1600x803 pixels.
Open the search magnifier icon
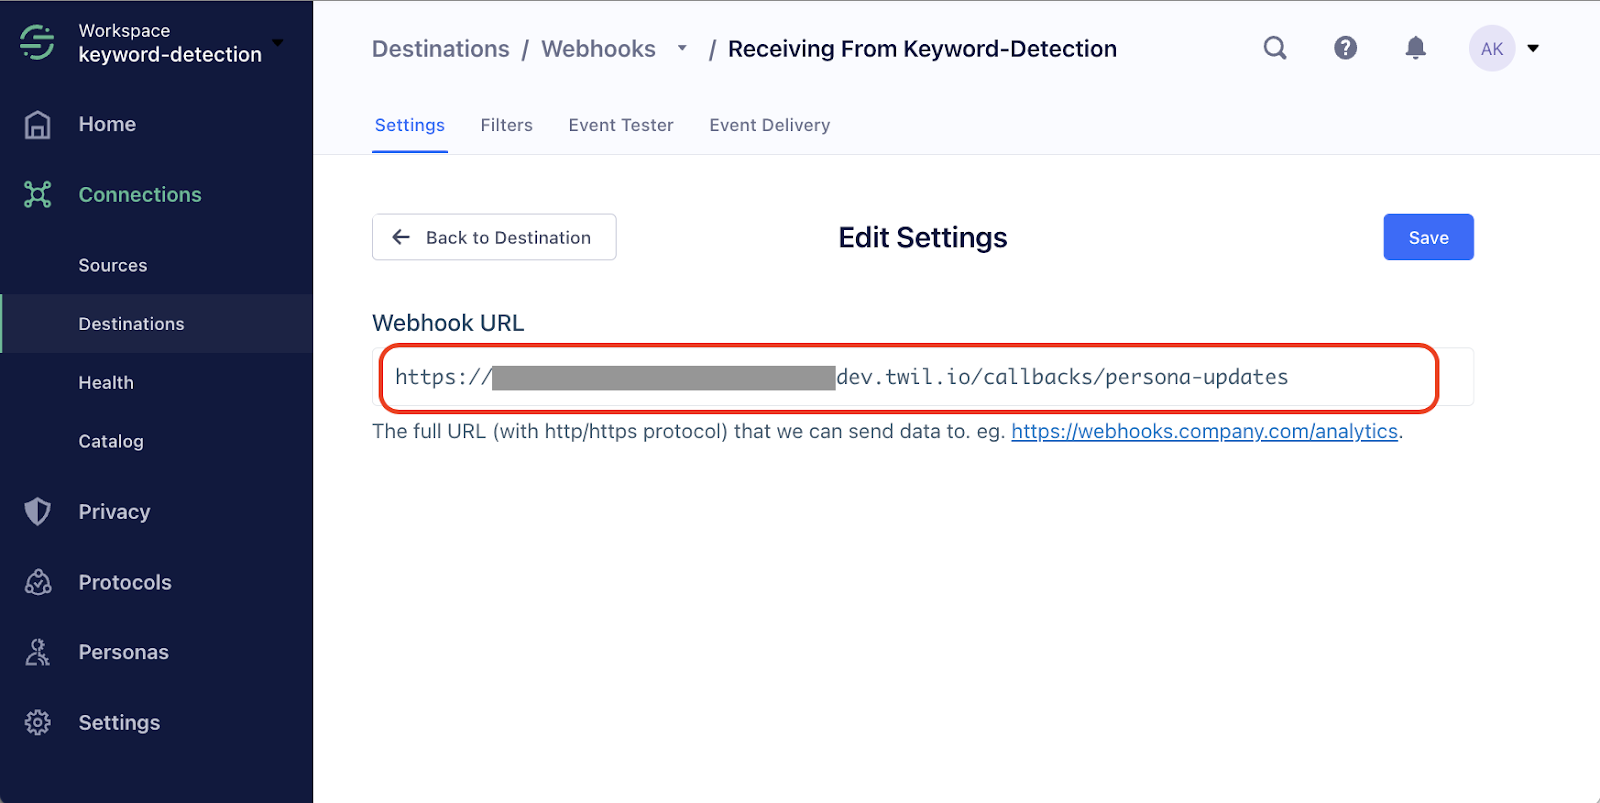1275,48
